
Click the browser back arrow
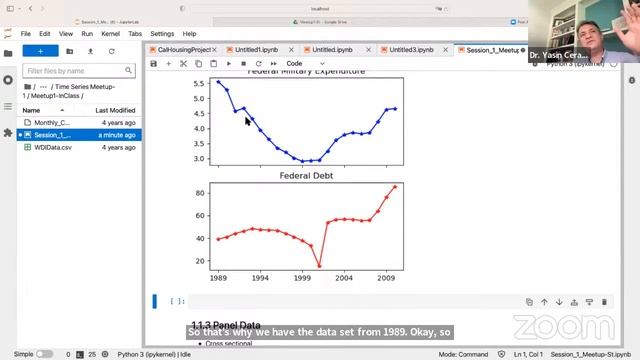click(x=31, y=8)
